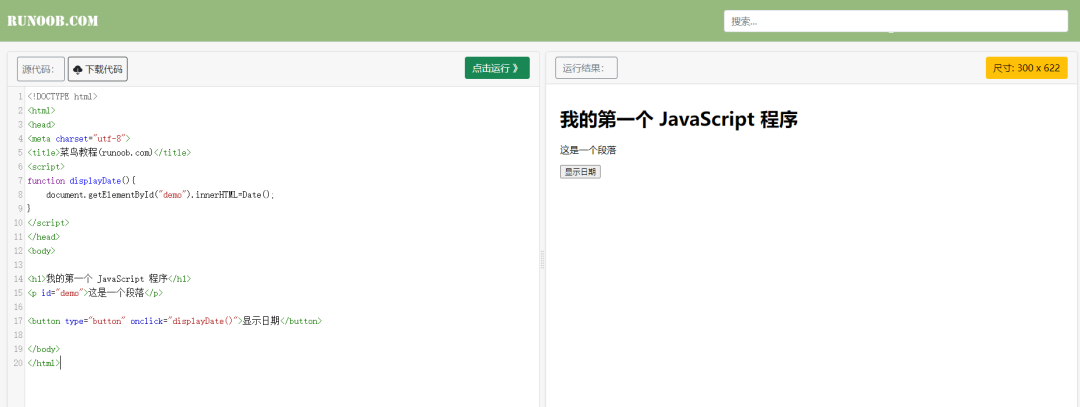Click line number 16 in the gutter
Viewport: 1080px width, 407px height.
[x=18, y=307]
